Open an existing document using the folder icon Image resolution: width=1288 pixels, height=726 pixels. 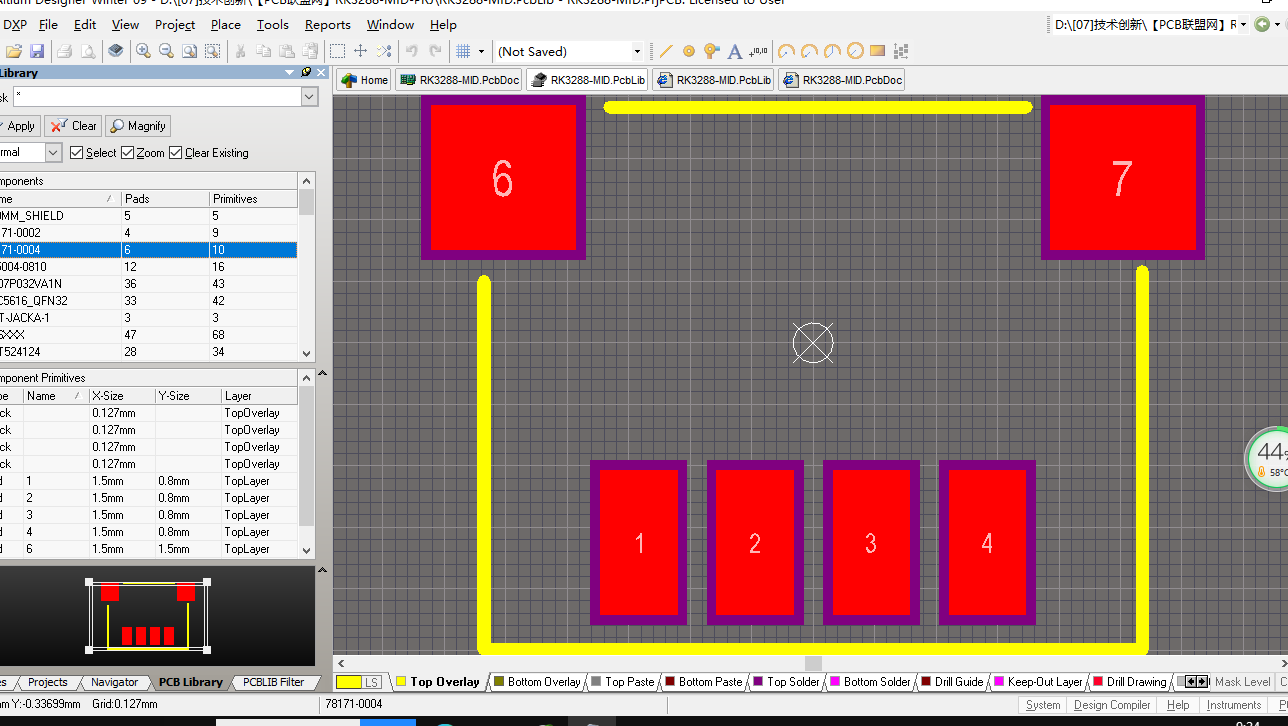14,51
